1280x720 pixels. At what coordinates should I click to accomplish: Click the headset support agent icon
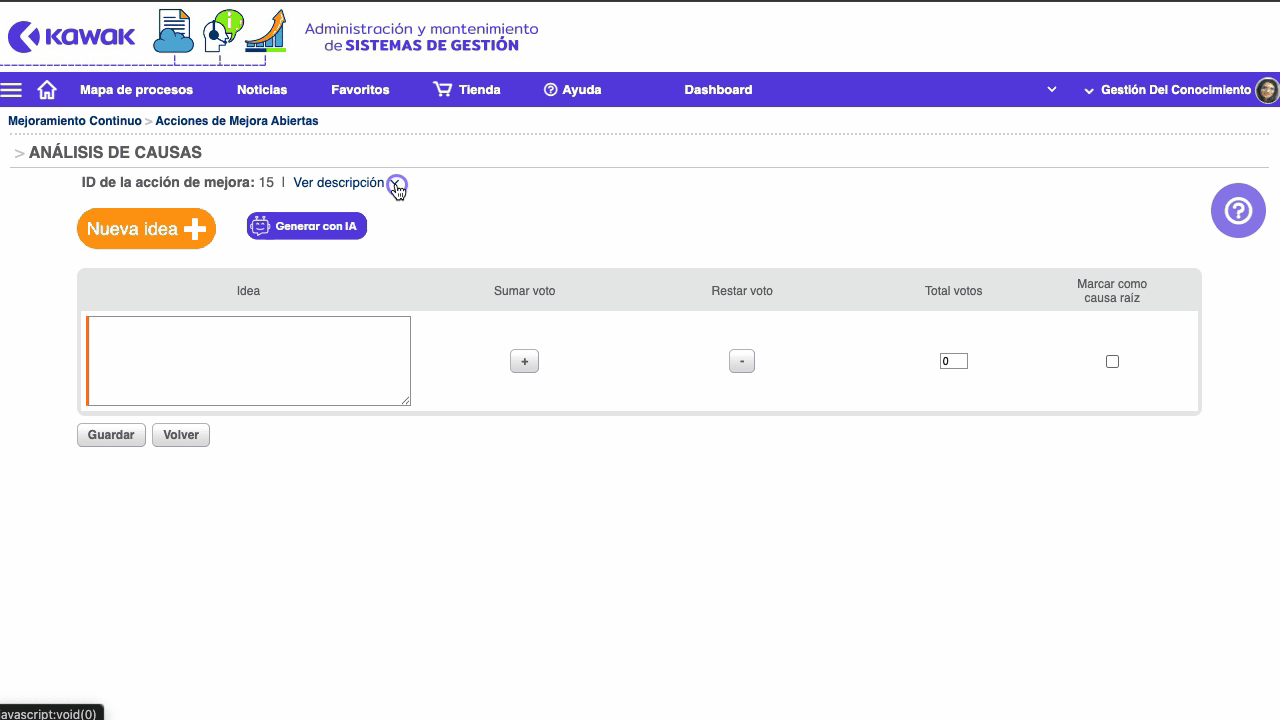click(x=221, y=31)
